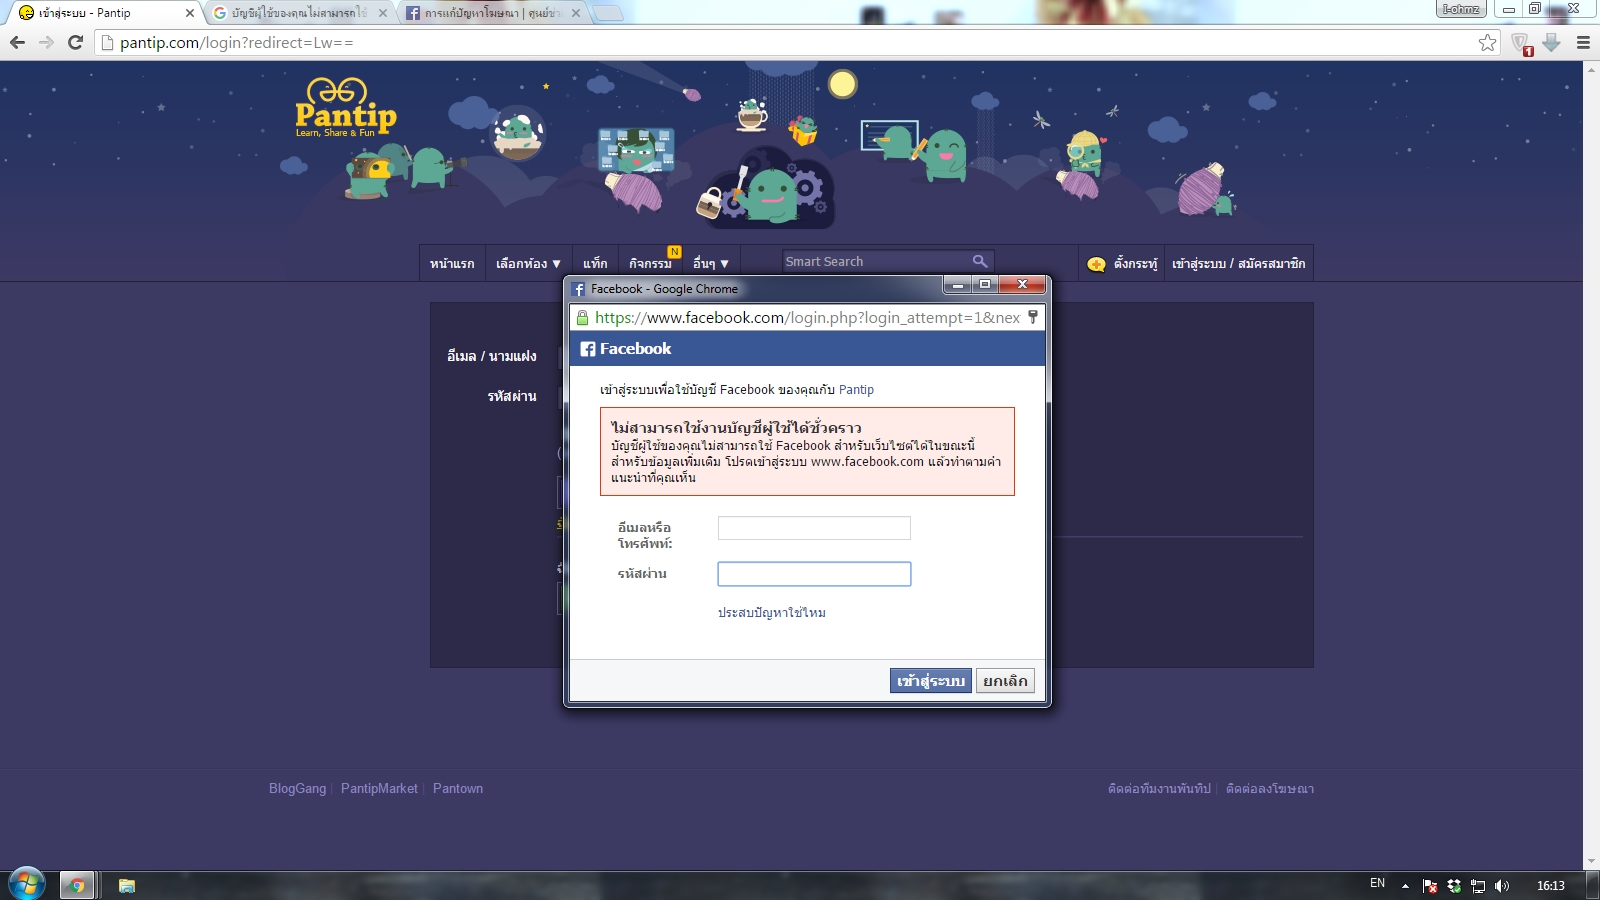
Task: Click the key icon in Facebook popup address bar
Action: (1033, 317)
